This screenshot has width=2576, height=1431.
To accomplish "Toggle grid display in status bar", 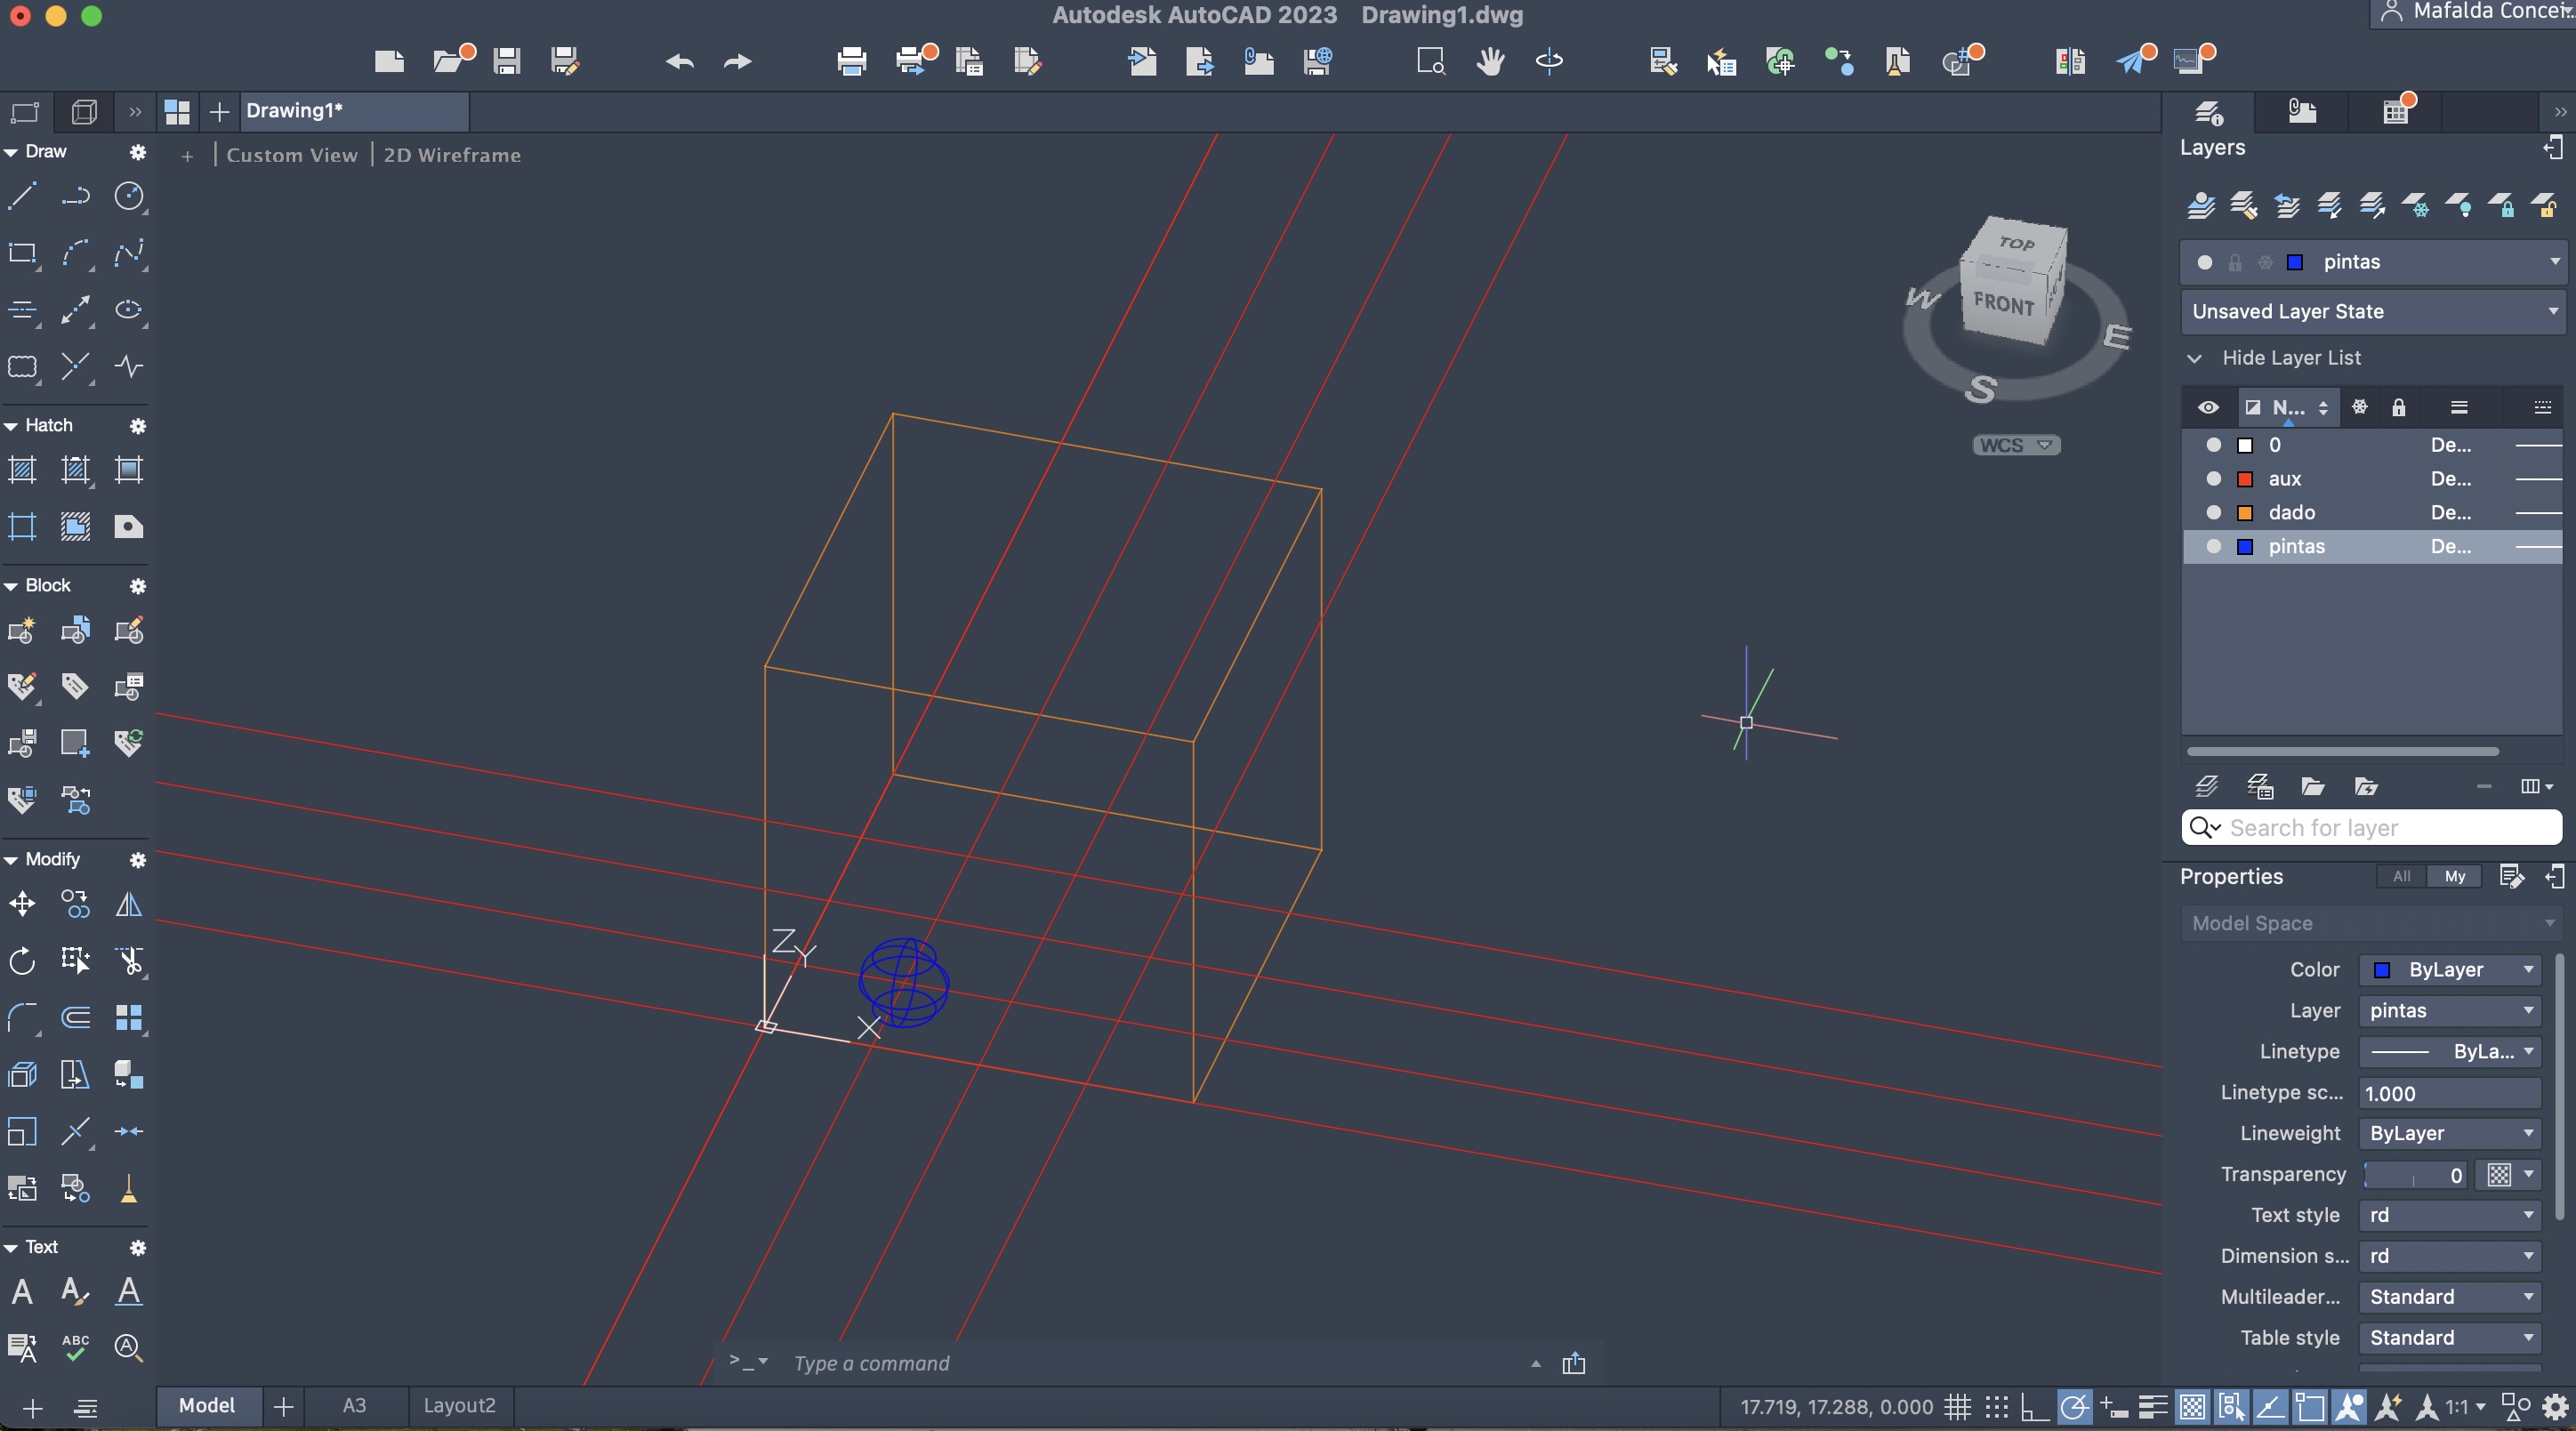I will coord(1957,1407).
